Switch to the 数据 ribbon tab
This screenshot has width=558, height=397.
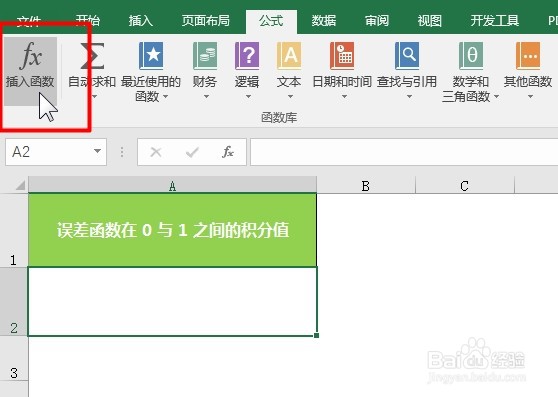pyautogui.click(x=324, y=21)
